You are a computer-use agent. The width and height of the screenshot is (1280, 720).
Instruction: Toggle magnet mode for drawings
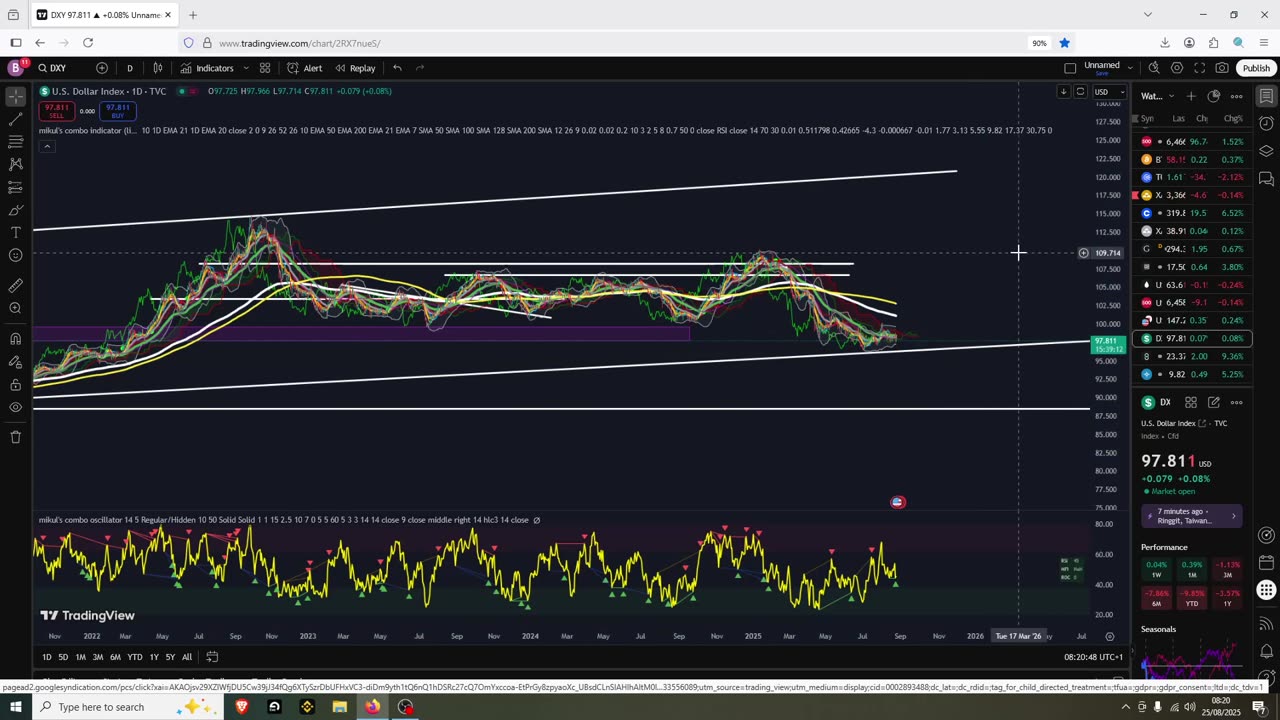(15, 338)
